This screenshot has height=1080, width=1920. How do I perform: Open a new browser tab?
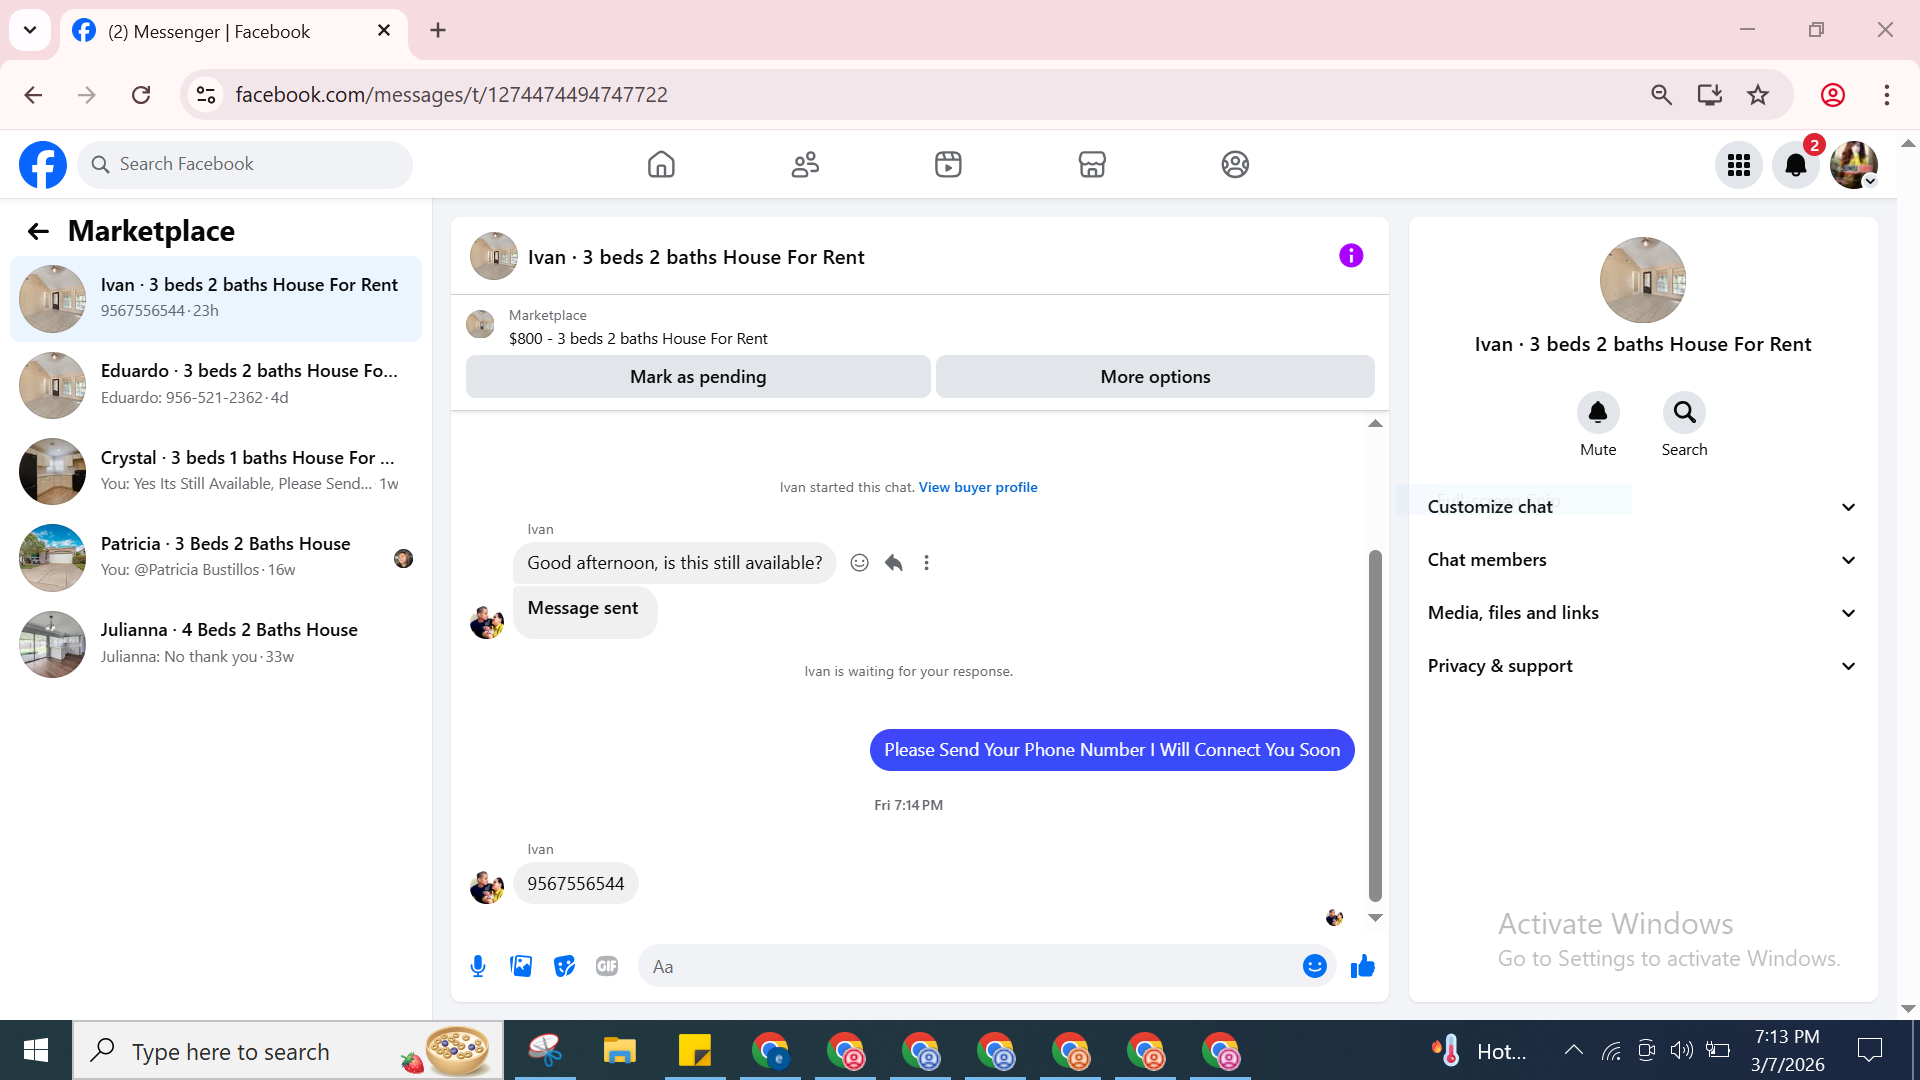[438, 30]
